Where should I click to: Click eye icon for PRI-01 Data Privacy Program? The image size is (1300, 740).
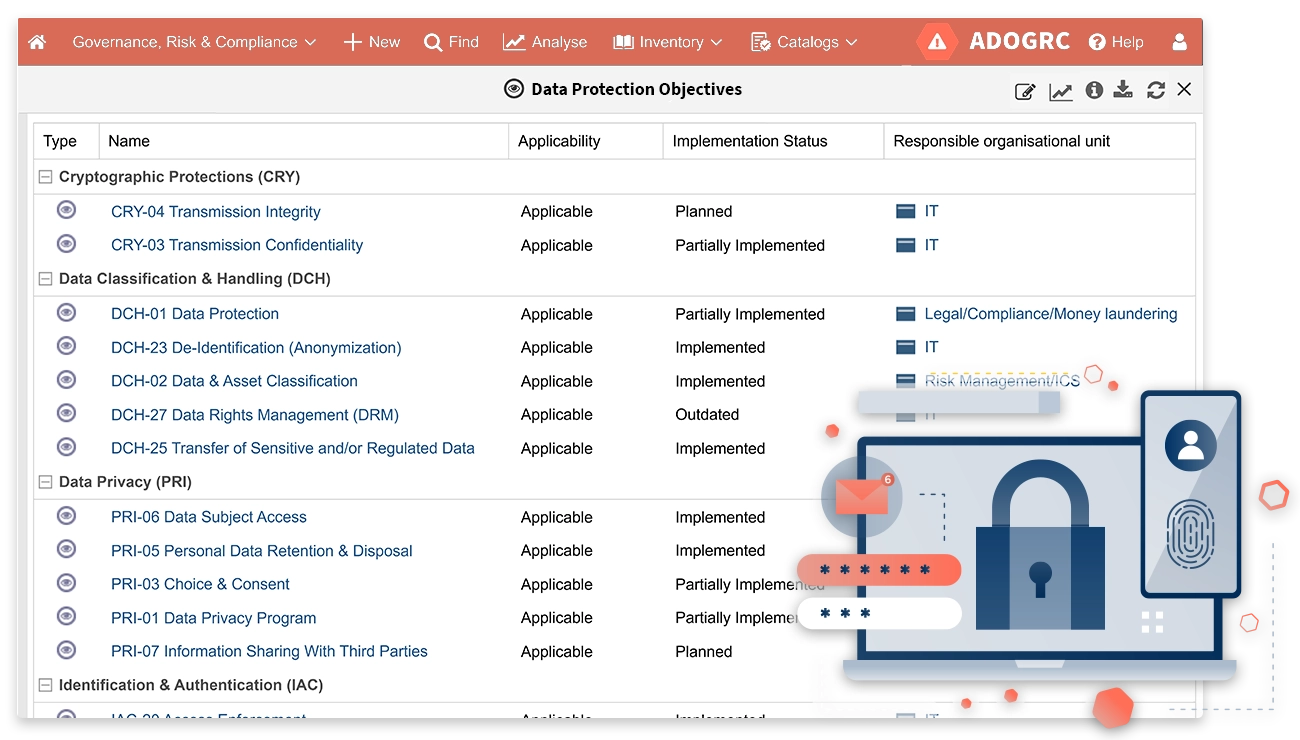(x=66, y=616)
